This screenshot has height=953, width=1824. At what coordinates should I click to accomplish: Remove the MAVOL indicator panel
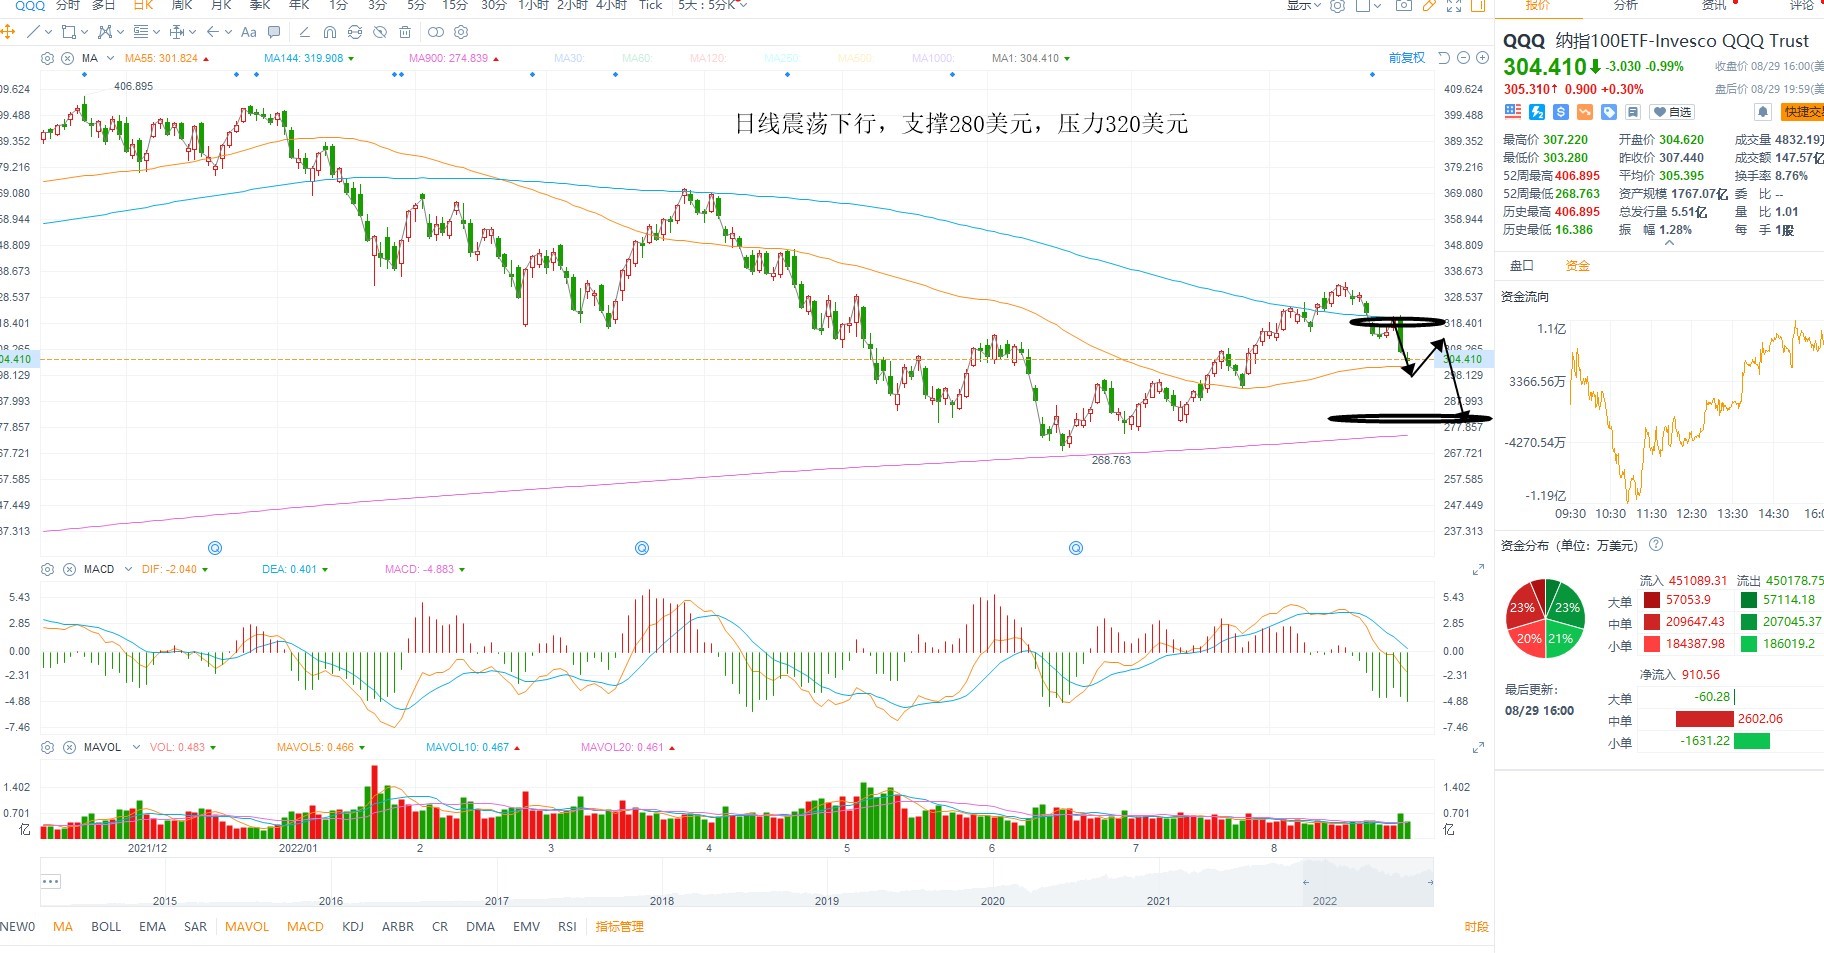pos(69,747)
